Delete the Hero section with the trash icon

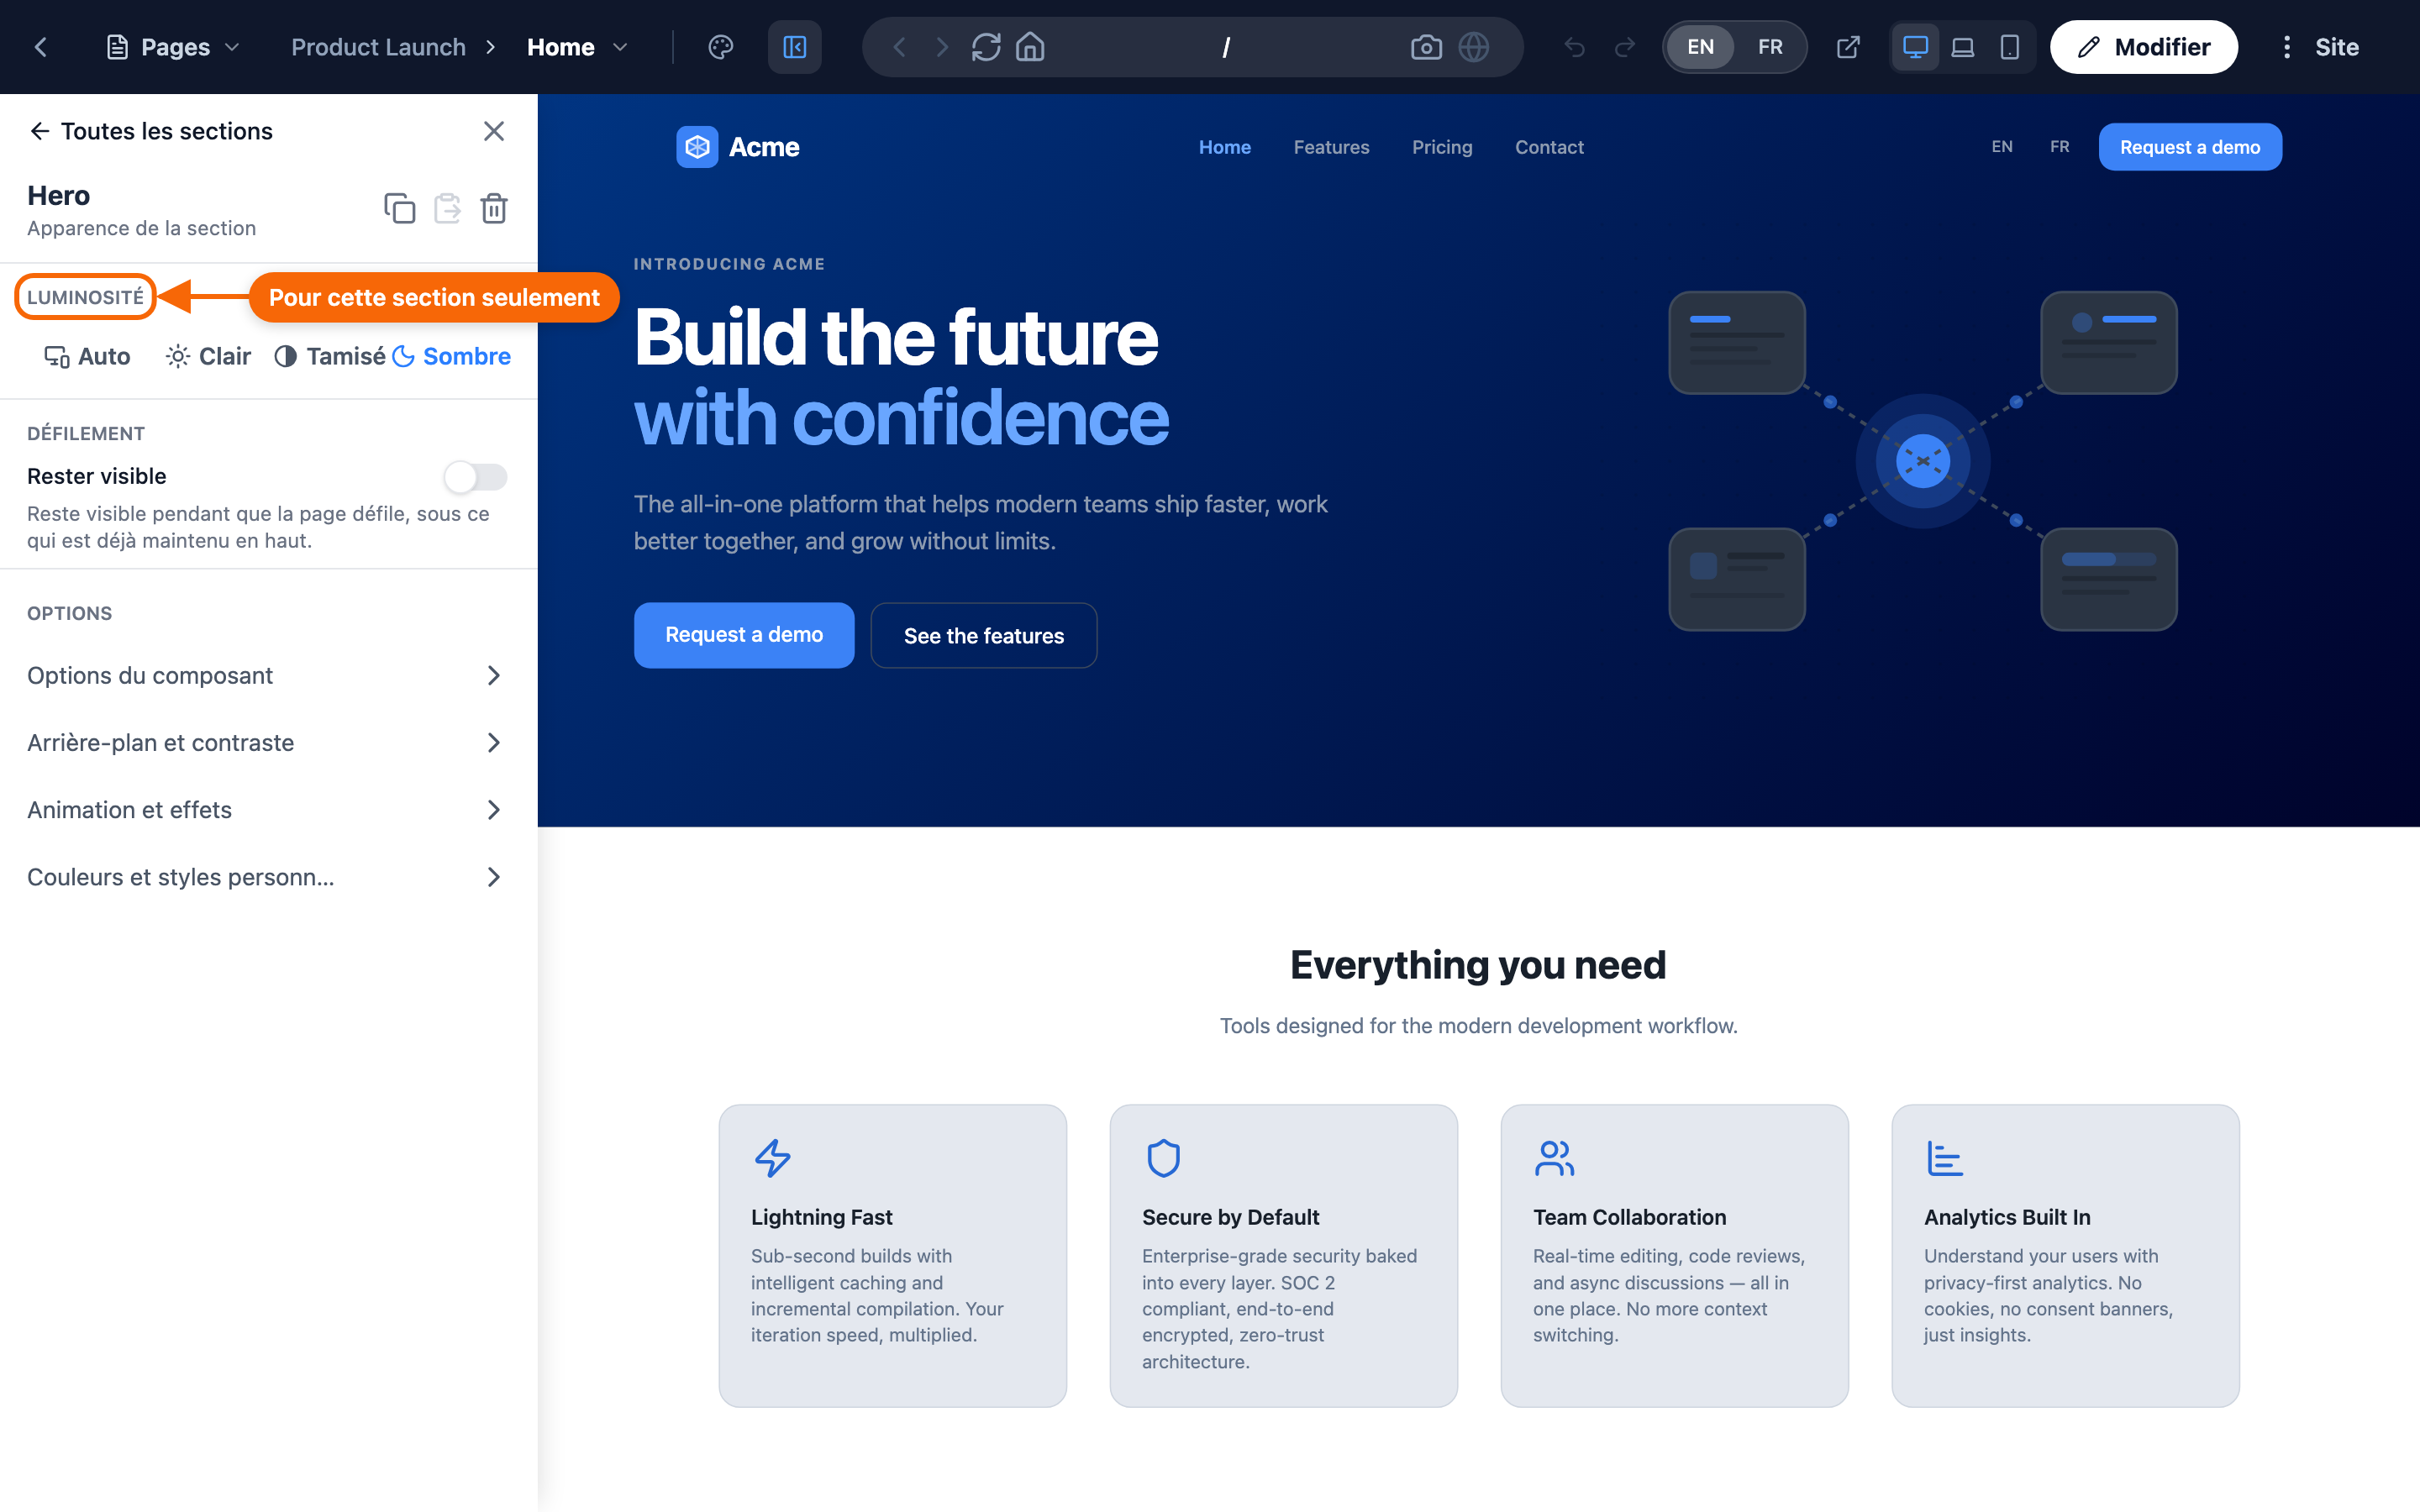[x=494, y=208]
